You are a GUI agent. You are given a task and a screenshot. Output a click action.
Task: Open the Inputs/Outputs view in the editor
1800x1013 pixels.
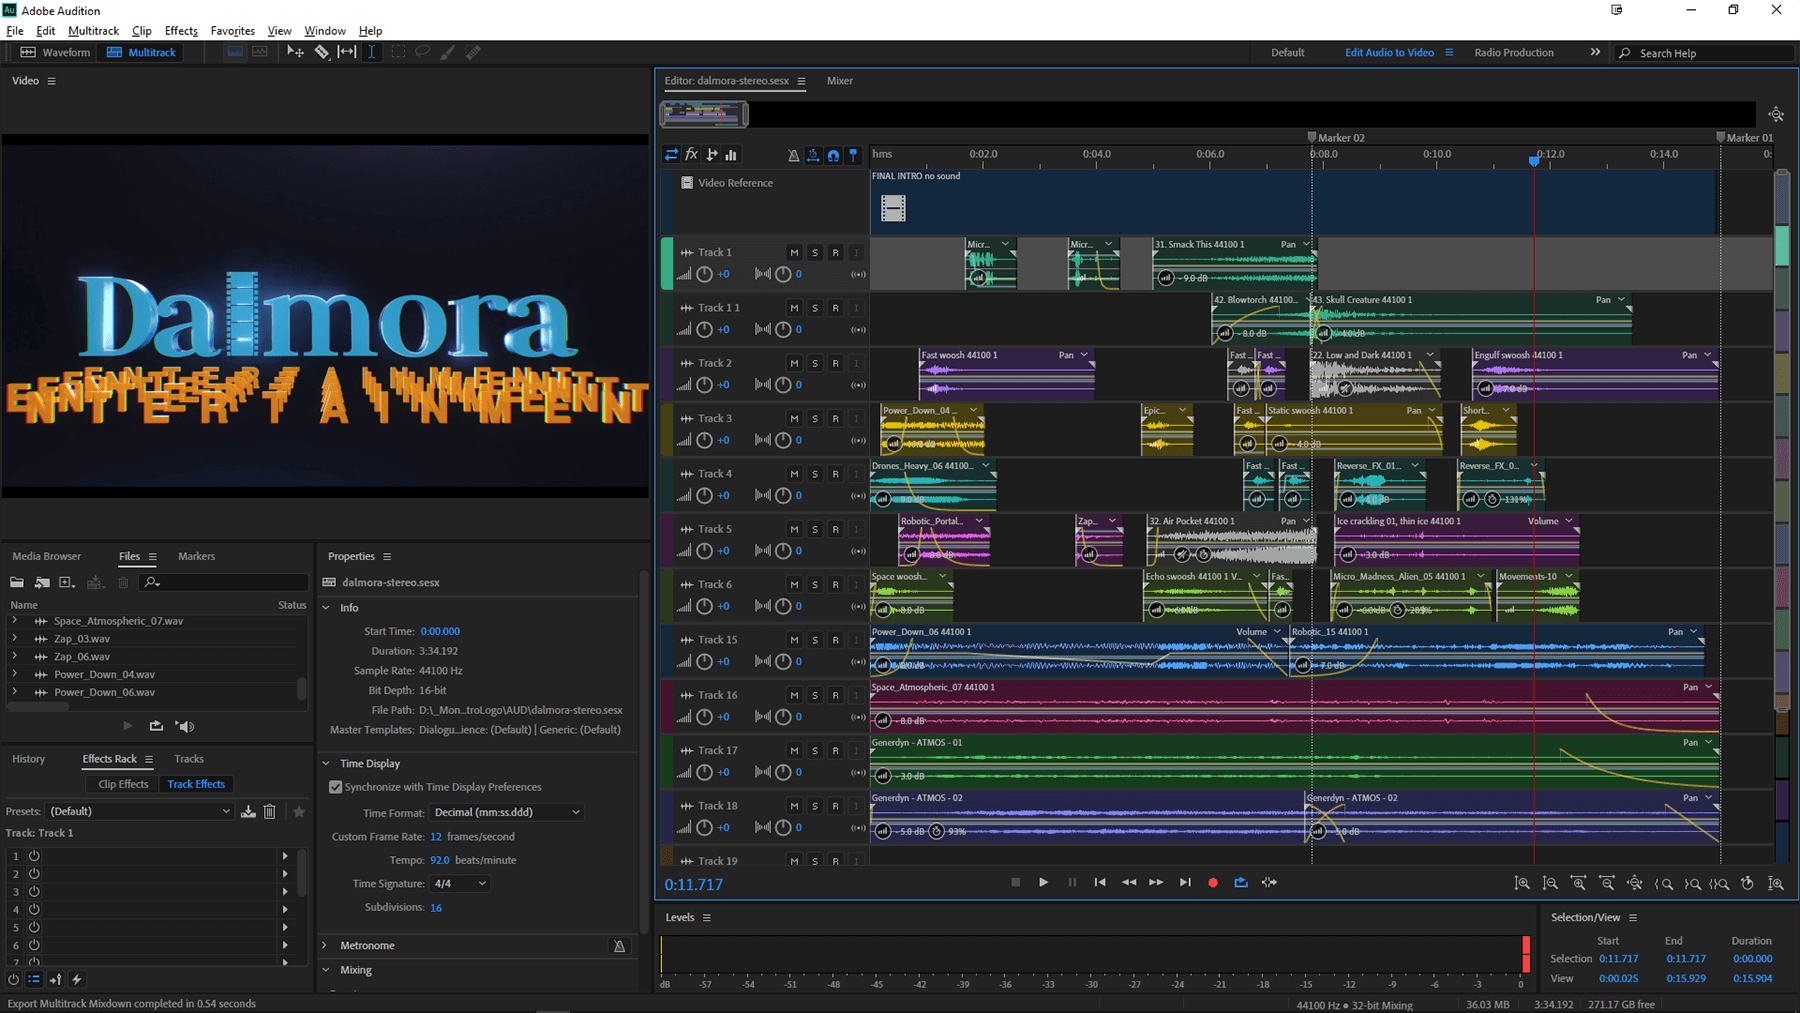click(672, 155)
